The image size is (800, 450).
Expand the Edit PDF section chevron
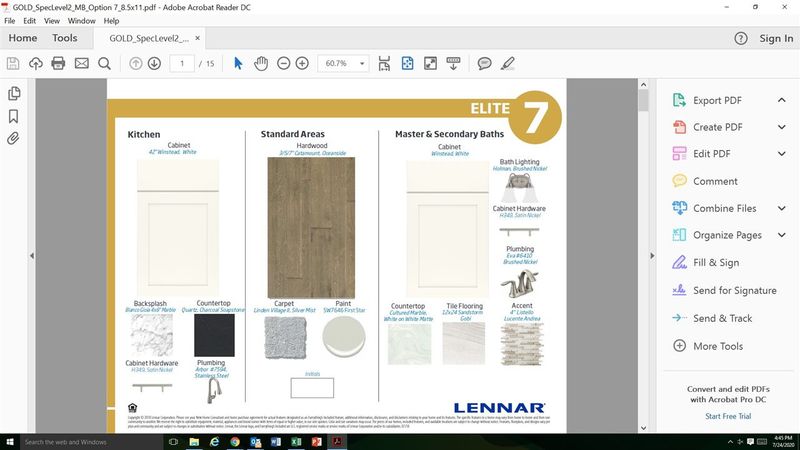(782, 154)
